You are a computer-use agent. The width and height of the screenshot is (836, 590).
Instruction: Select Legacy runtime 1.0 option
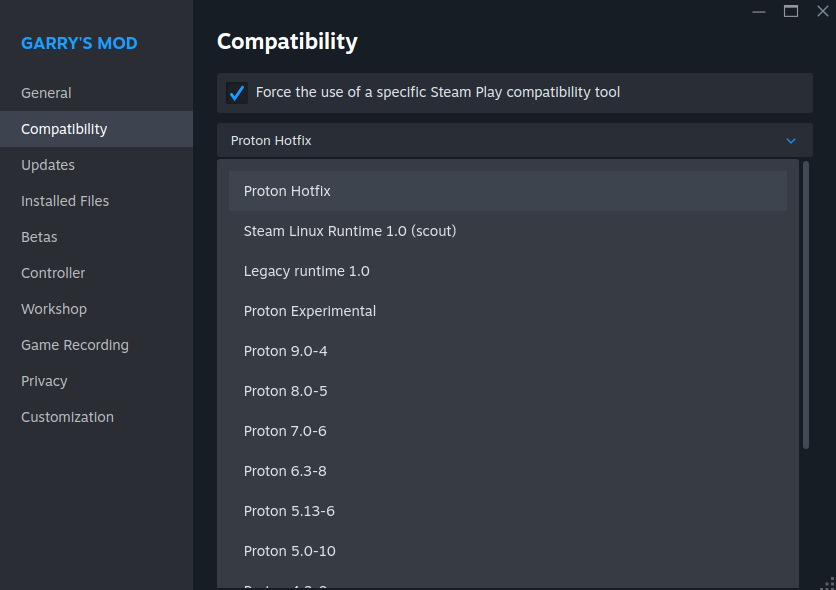tap(307, 271)
